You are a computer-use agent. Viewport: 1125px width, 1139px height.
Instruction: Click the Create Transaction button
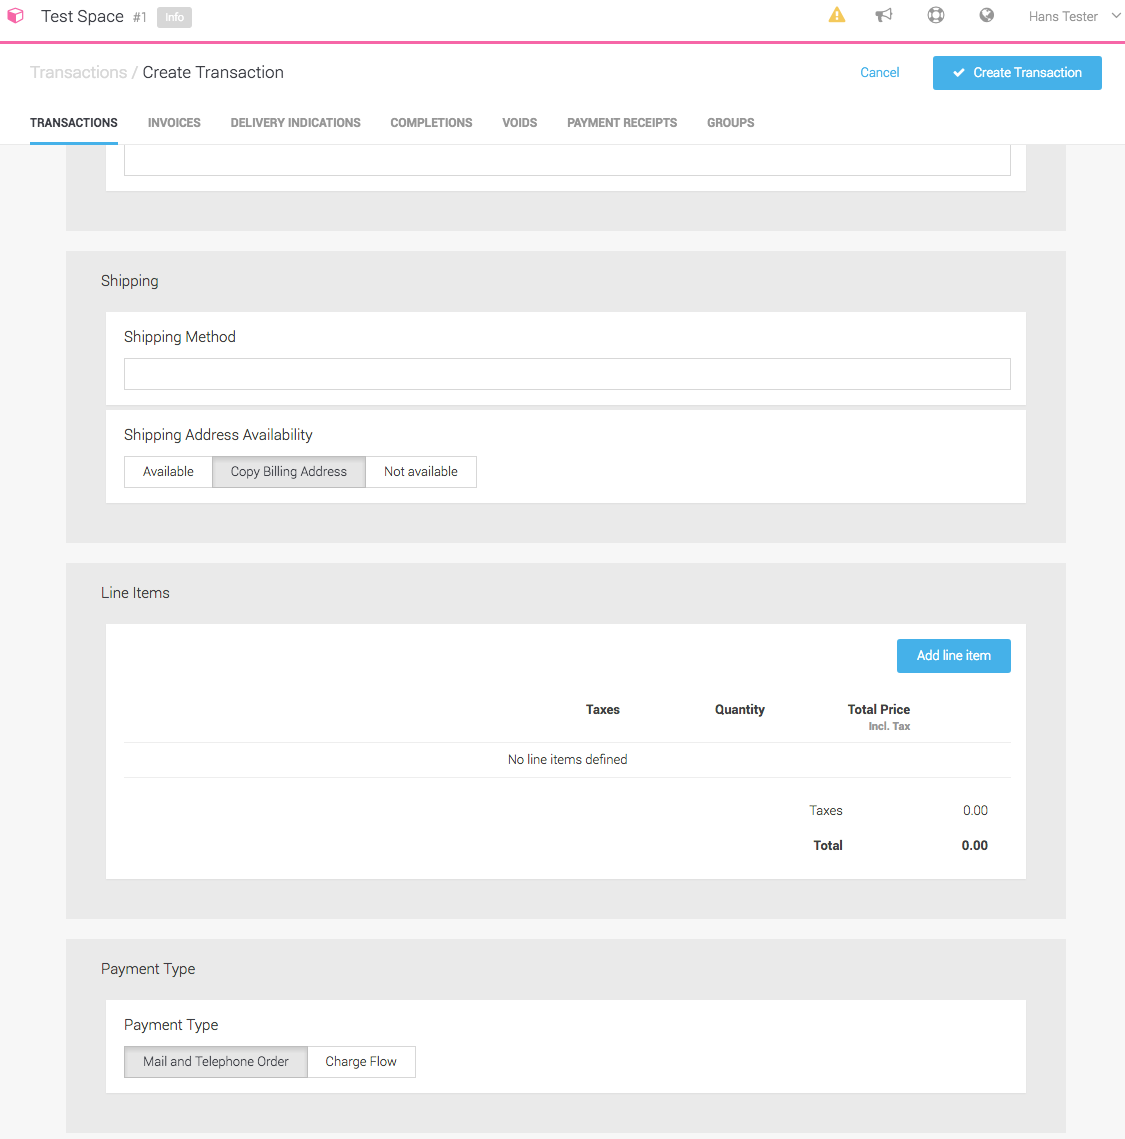point(1017,73)
